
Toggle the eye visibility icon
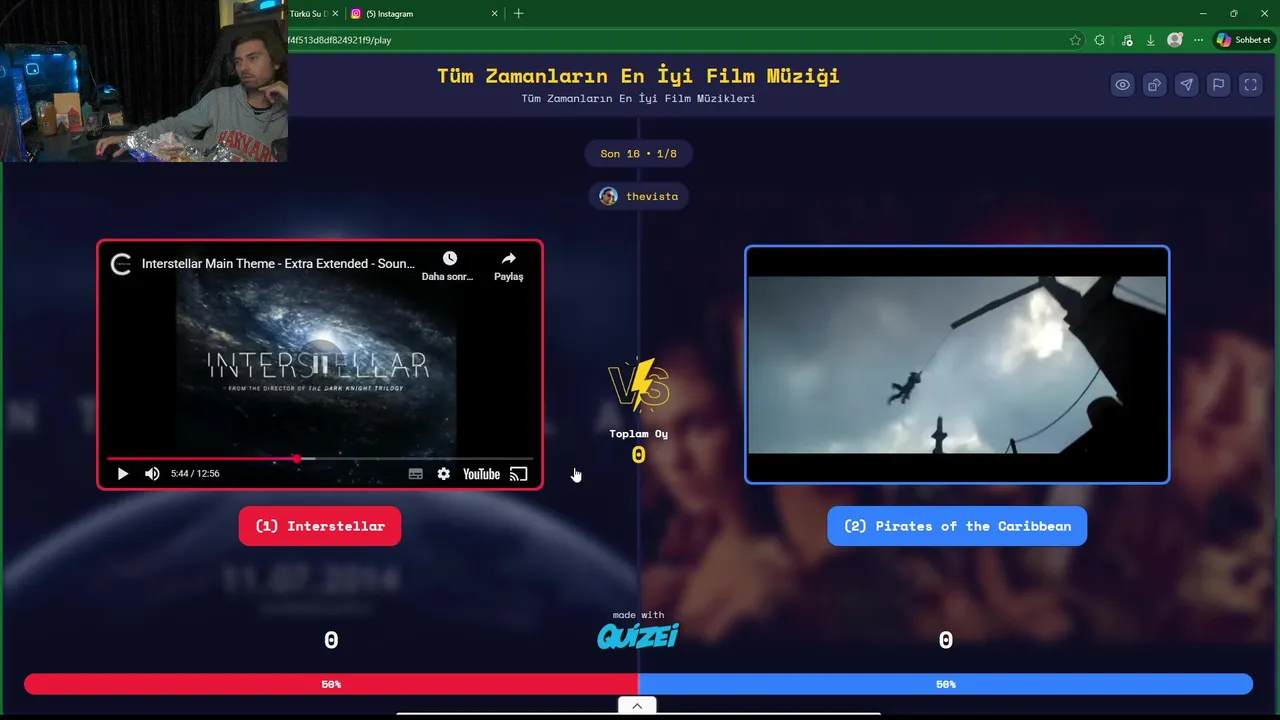coord(1123,85)
